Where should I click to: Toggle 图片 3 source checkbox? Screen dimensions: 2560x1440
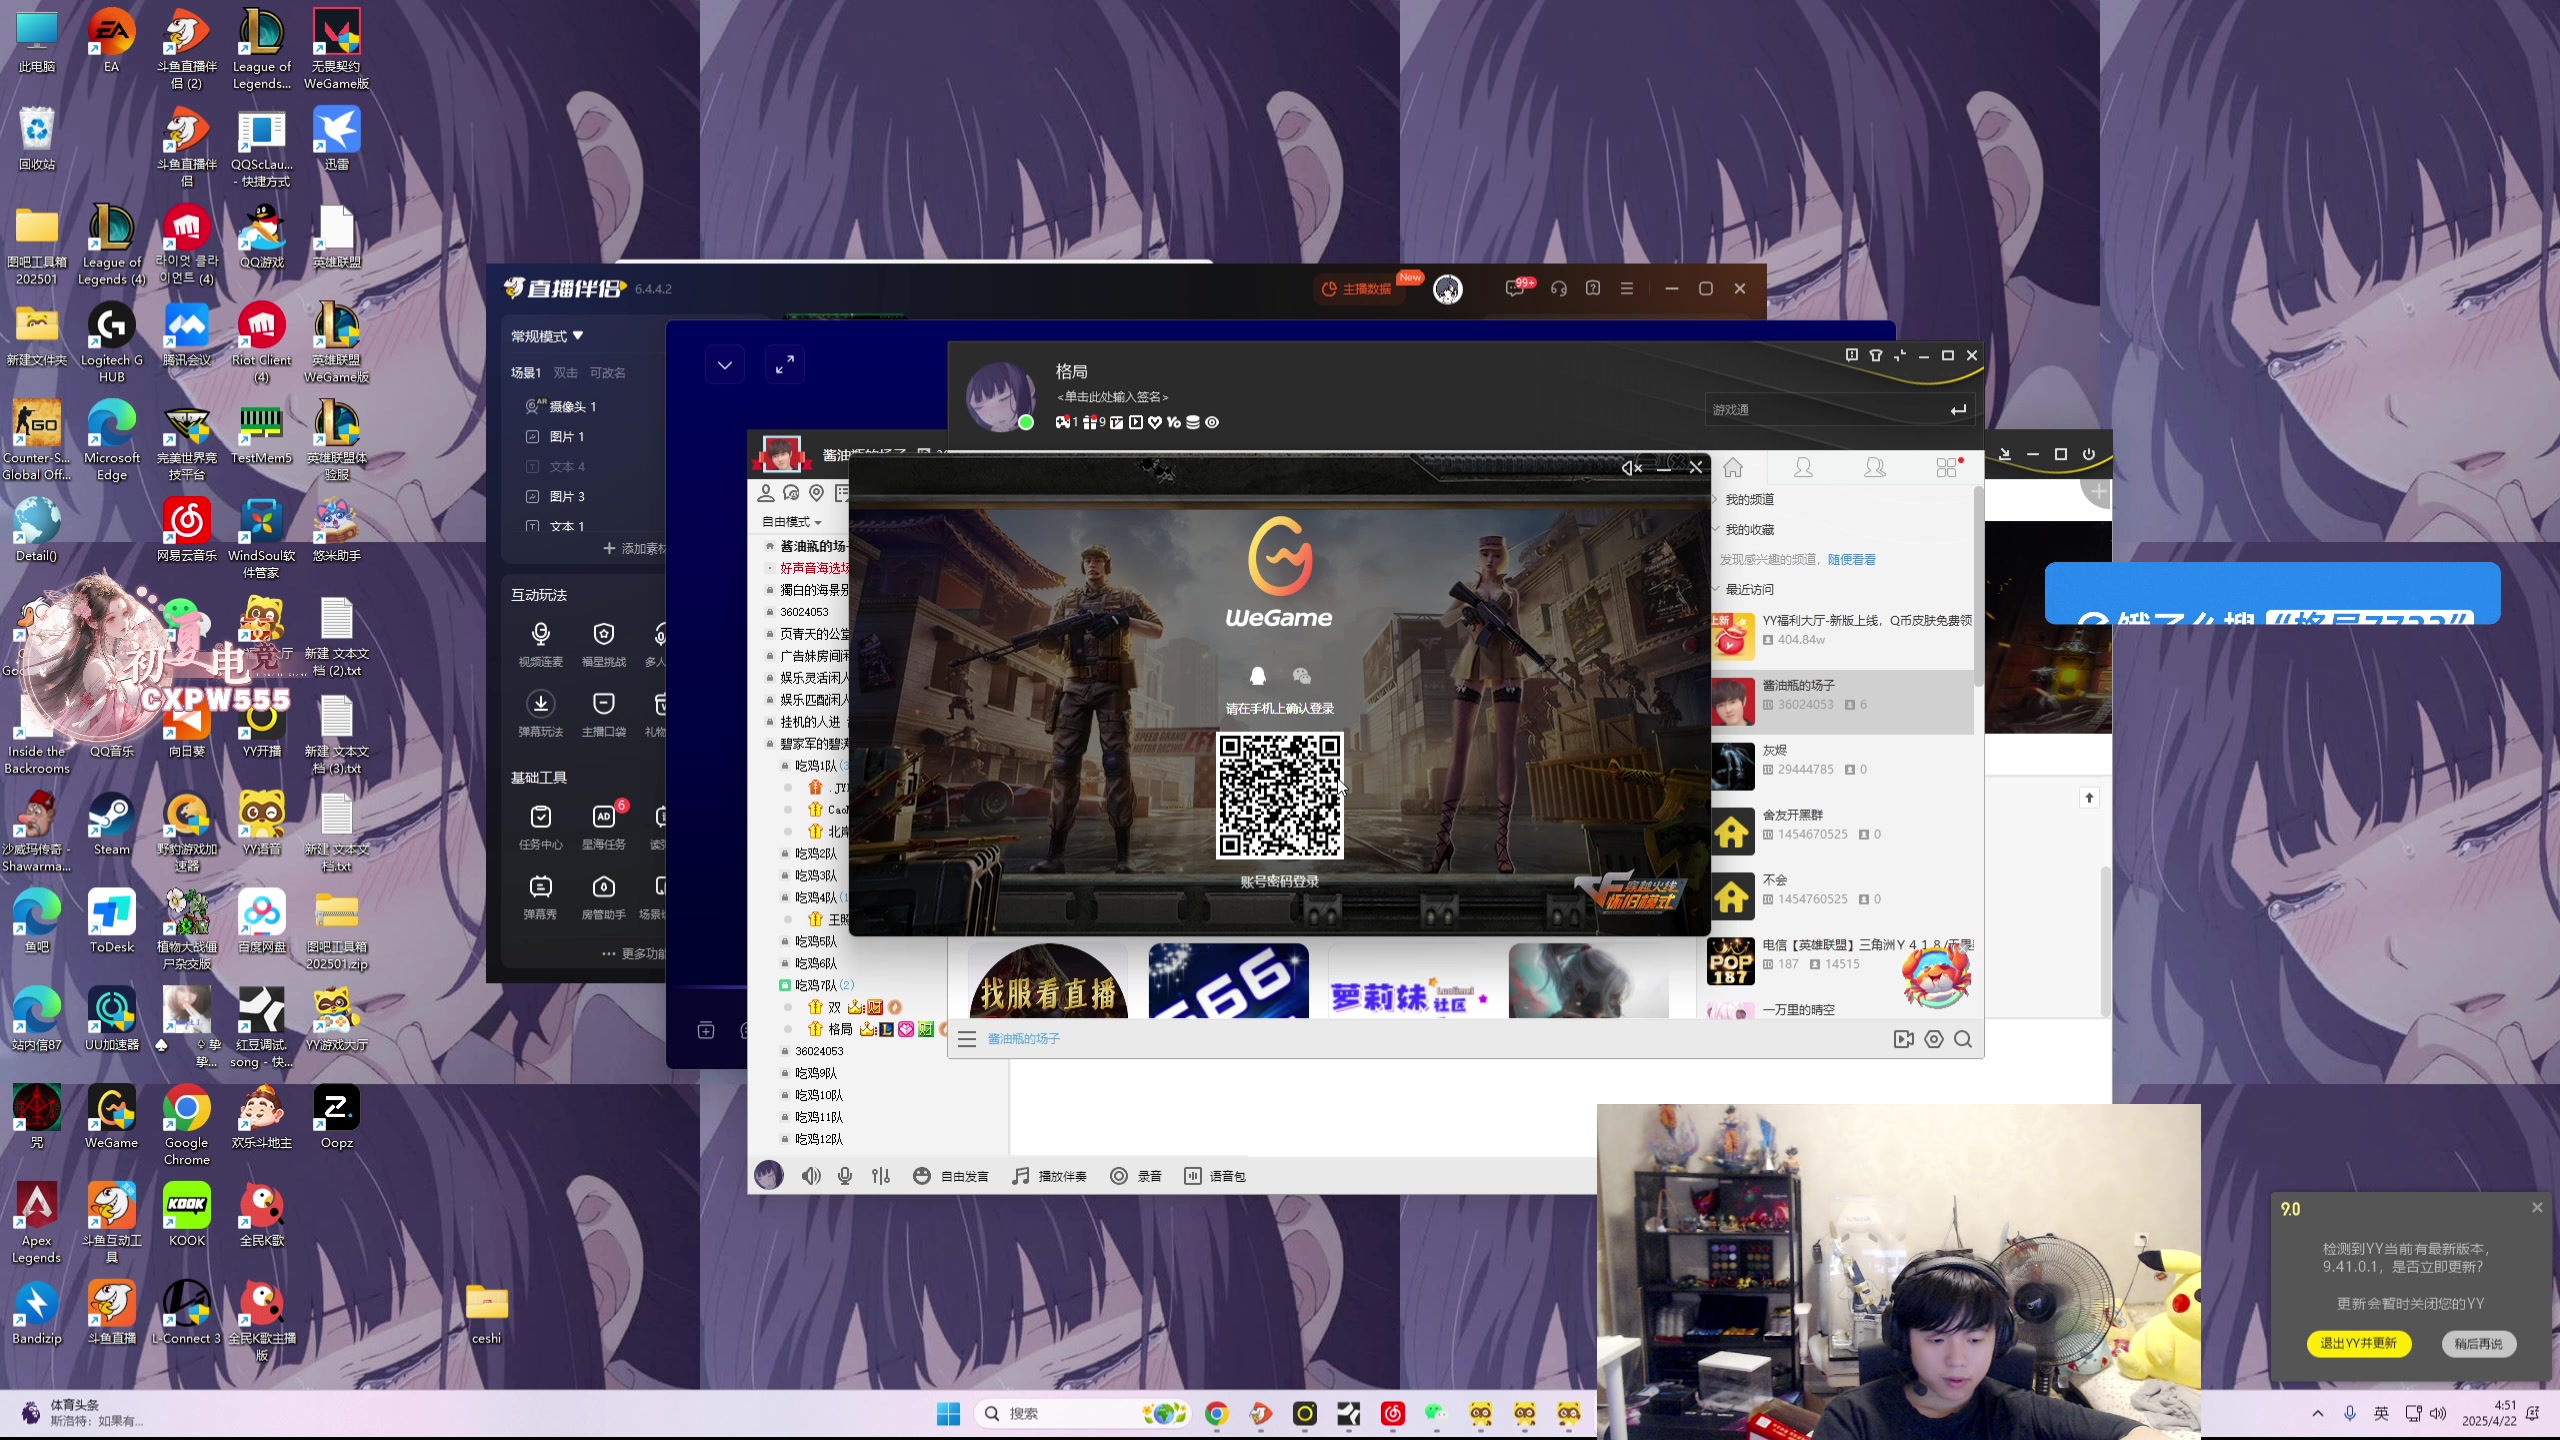533,497
